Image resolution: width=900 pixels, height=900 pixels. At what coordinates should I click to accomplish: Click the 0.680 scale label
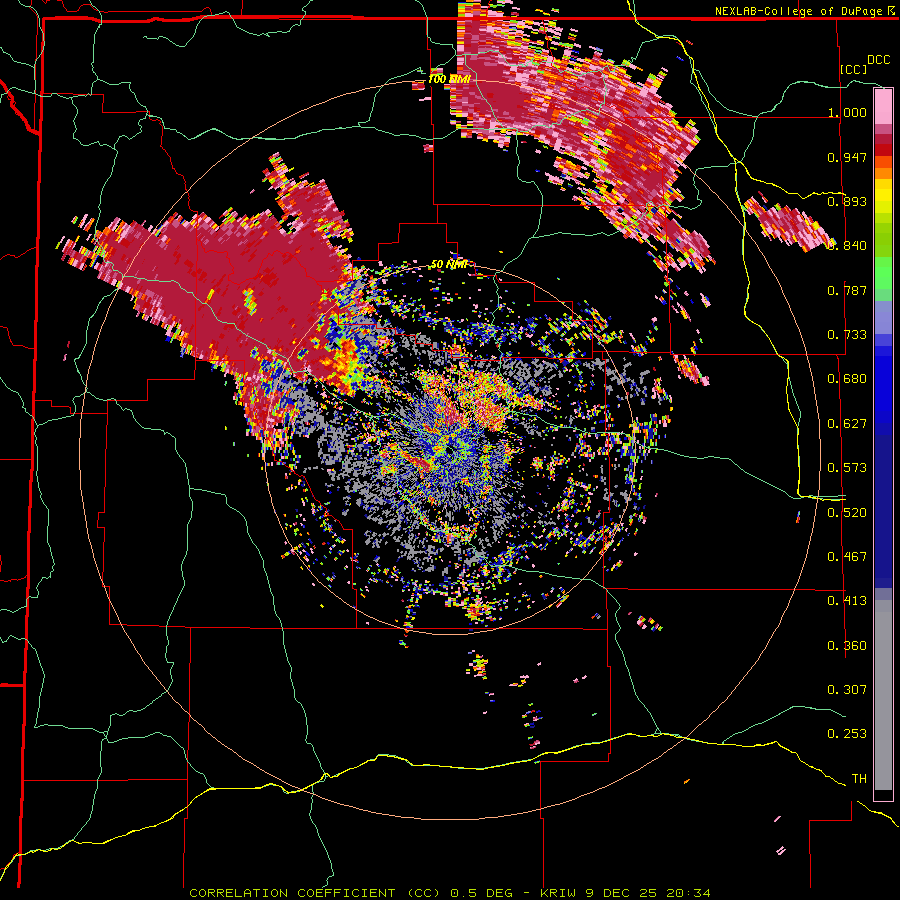pos(847,379)
